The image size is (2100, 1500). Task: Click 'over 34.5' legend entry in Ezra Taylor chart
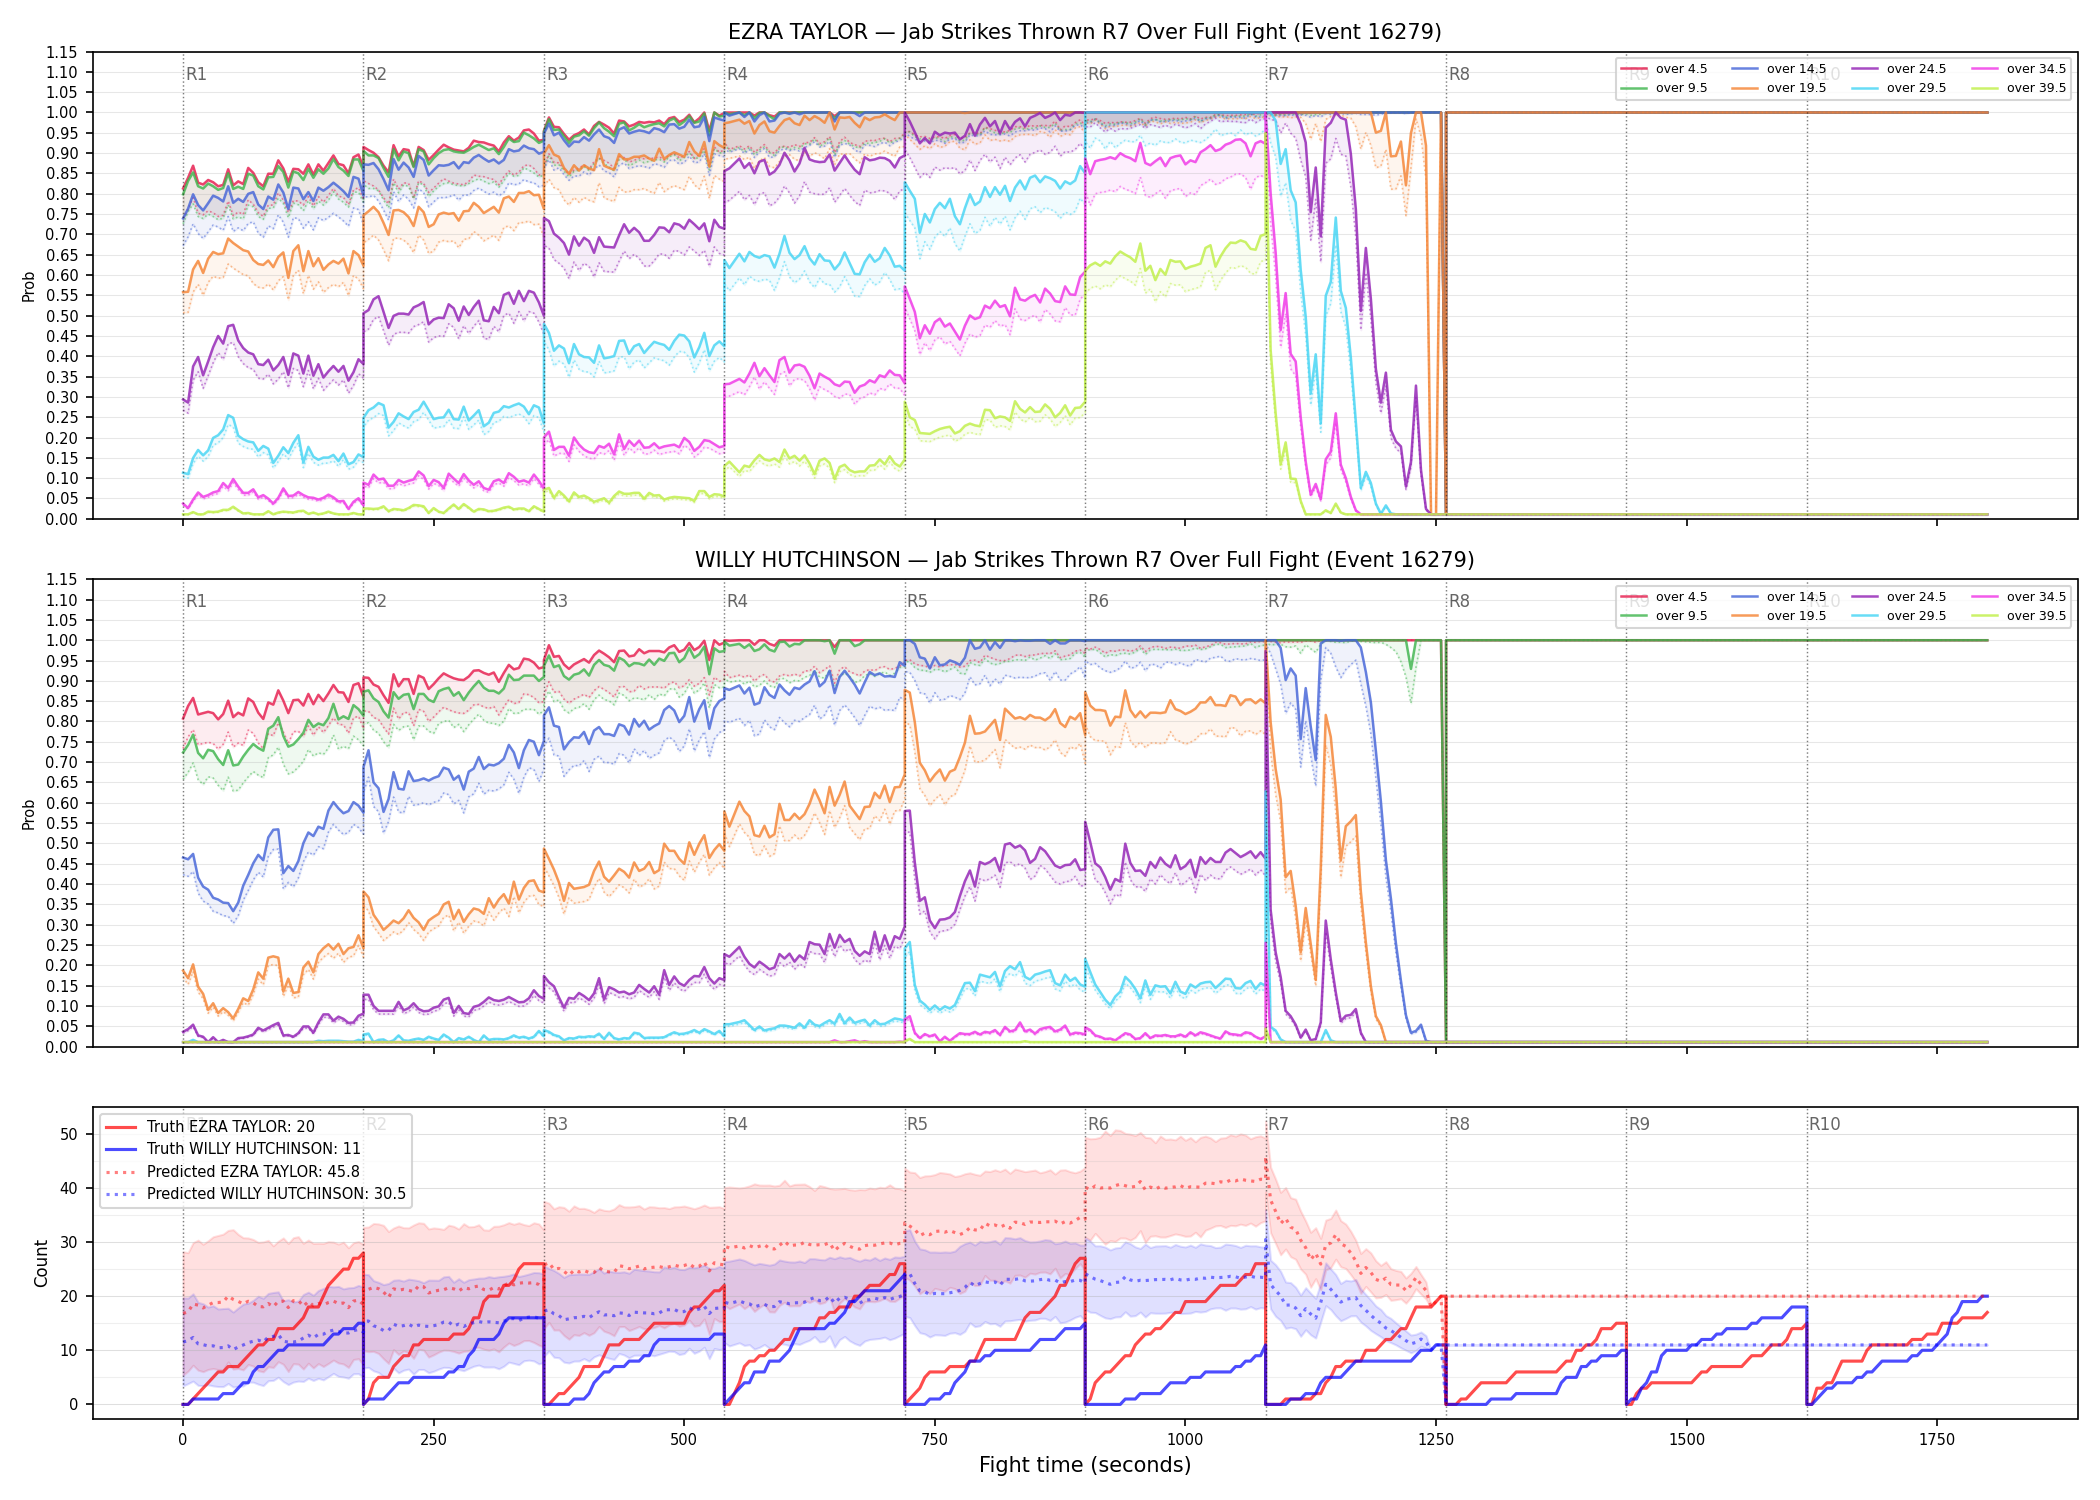[2018, 69]
